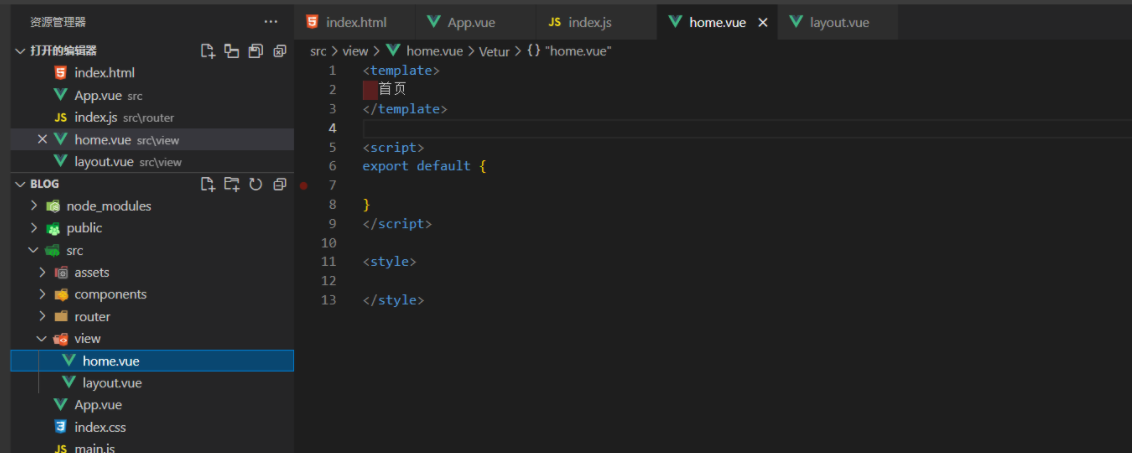Screen dimensions: 1138x453
Task: Click the export default text on line 6
Action: click(417, 166)
